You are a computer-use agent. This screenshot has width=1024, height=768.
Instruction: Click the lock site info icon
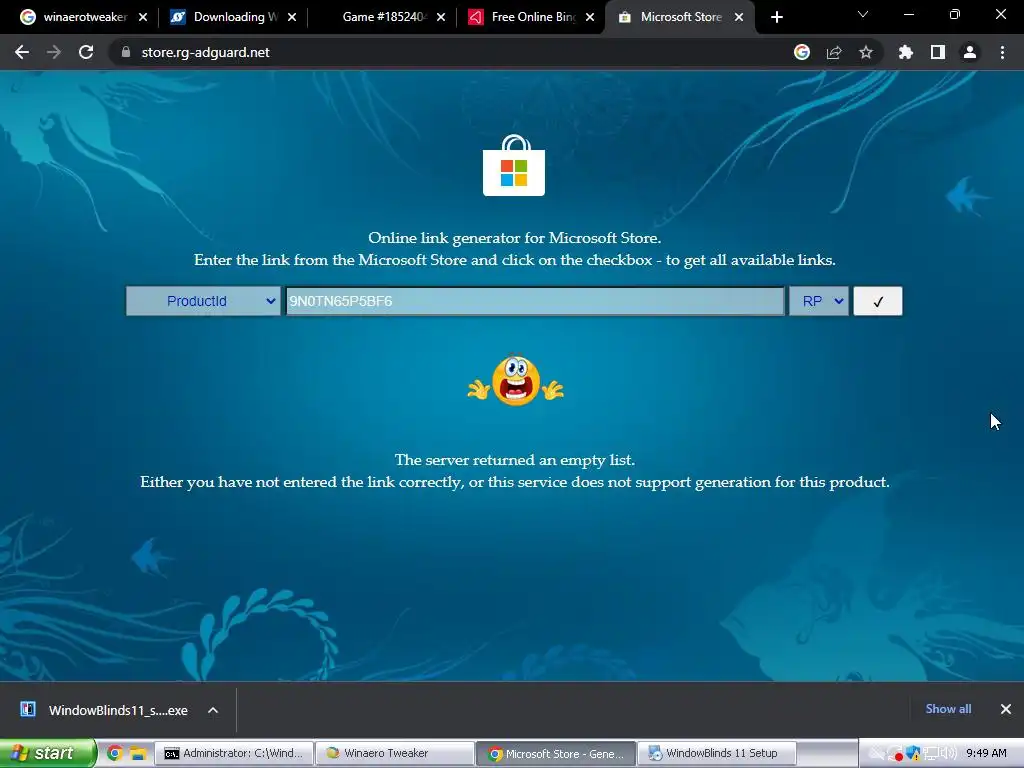point(126,52)
